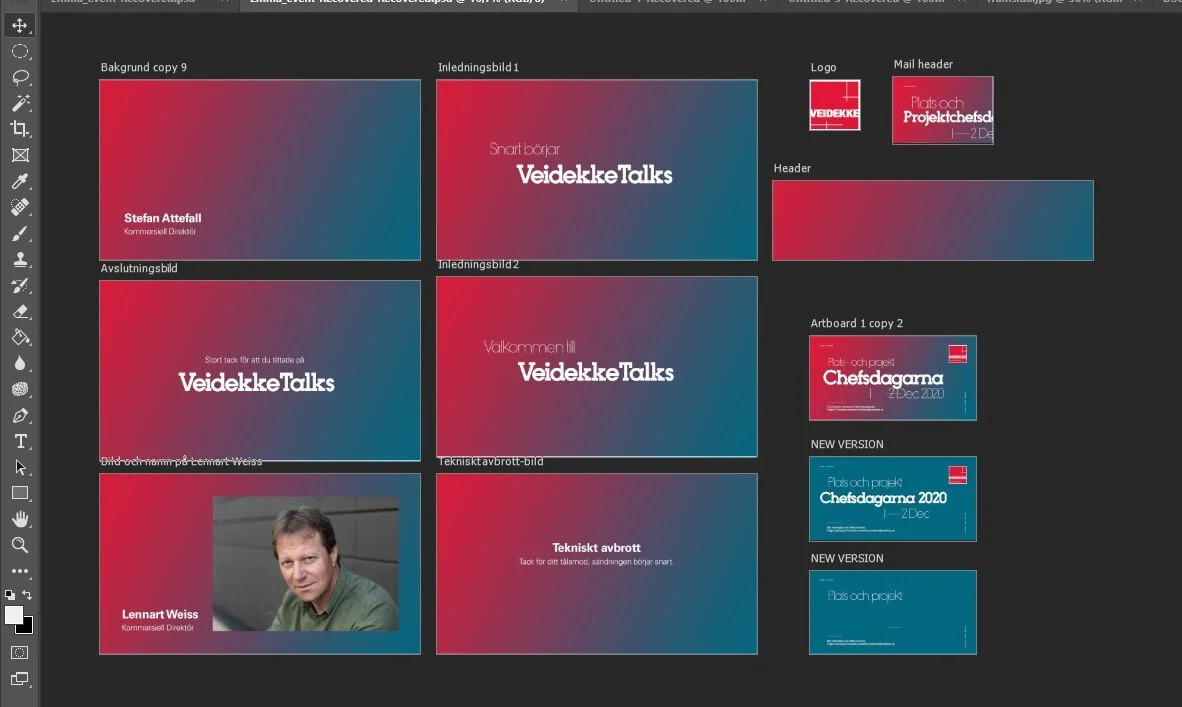The image size is (1182, 707).
Task: Select the Header artboard label
Action: coord(792,168)
